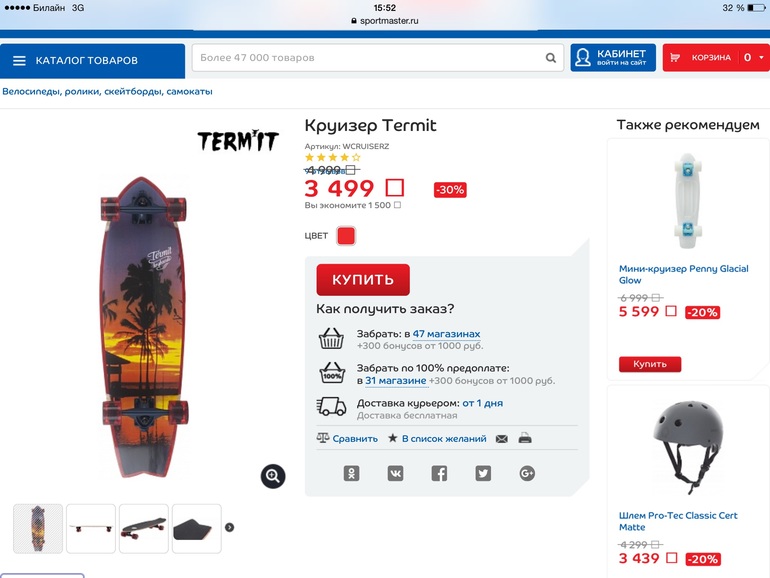The height and width of the screenshot is (578, 770).
Task: Click the red КУПИТЬ button
Action: click(x=363, y=279)
